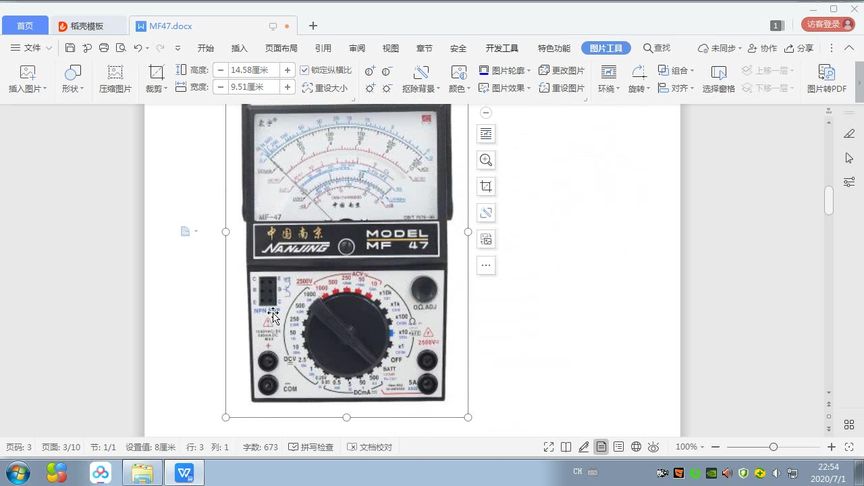864x486 pixels.
Task: Open the Insert (插入) ribbon tab
Action: coord(239,48)
